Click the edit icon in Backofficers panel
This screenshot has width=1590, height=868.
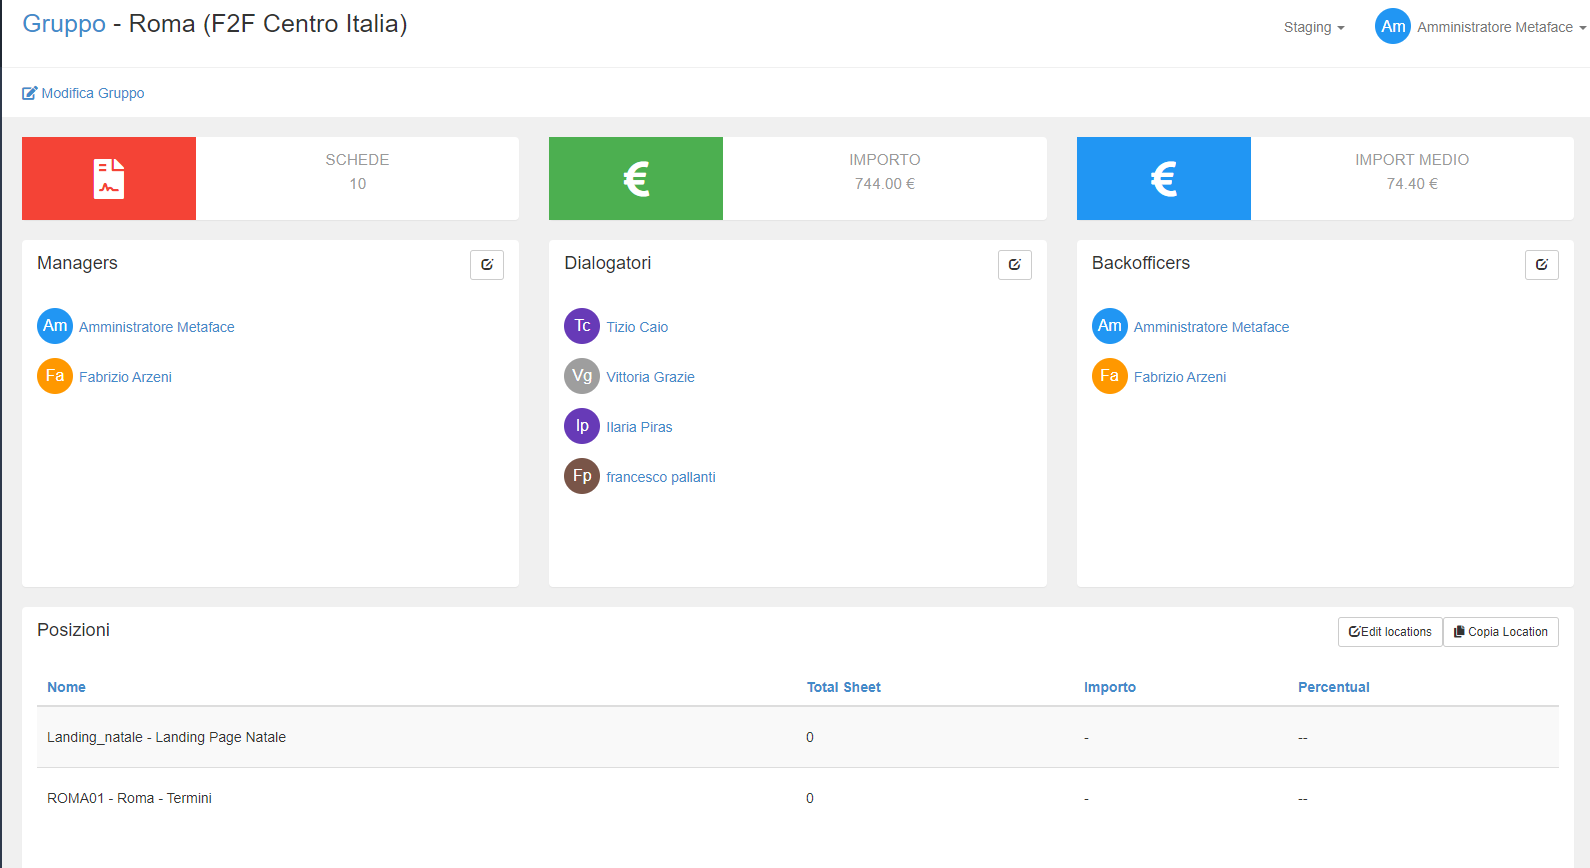[1541, 265]
